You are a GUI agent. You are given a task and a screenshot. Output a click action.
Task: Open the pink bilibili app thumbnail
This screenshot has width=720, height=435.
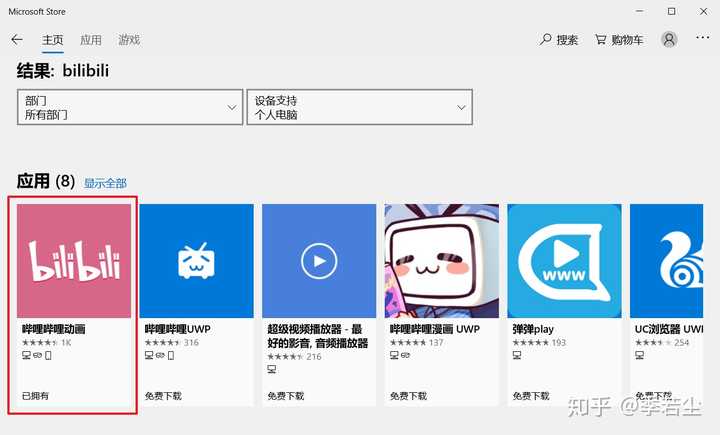coord(74,261)
